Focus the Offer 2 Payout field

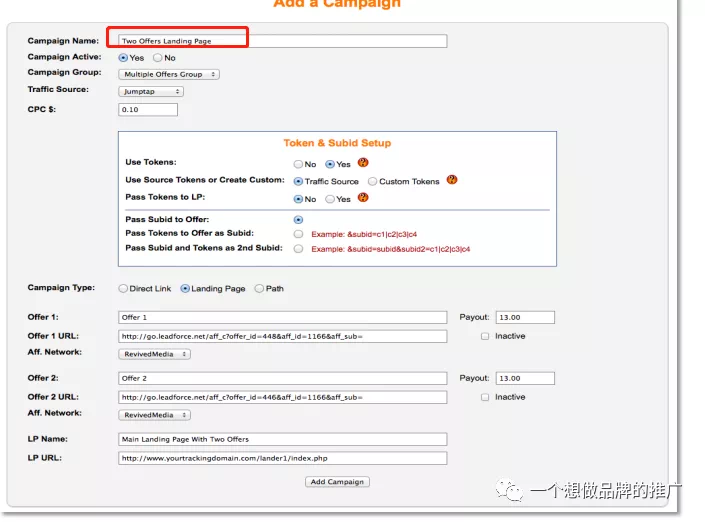525,379
